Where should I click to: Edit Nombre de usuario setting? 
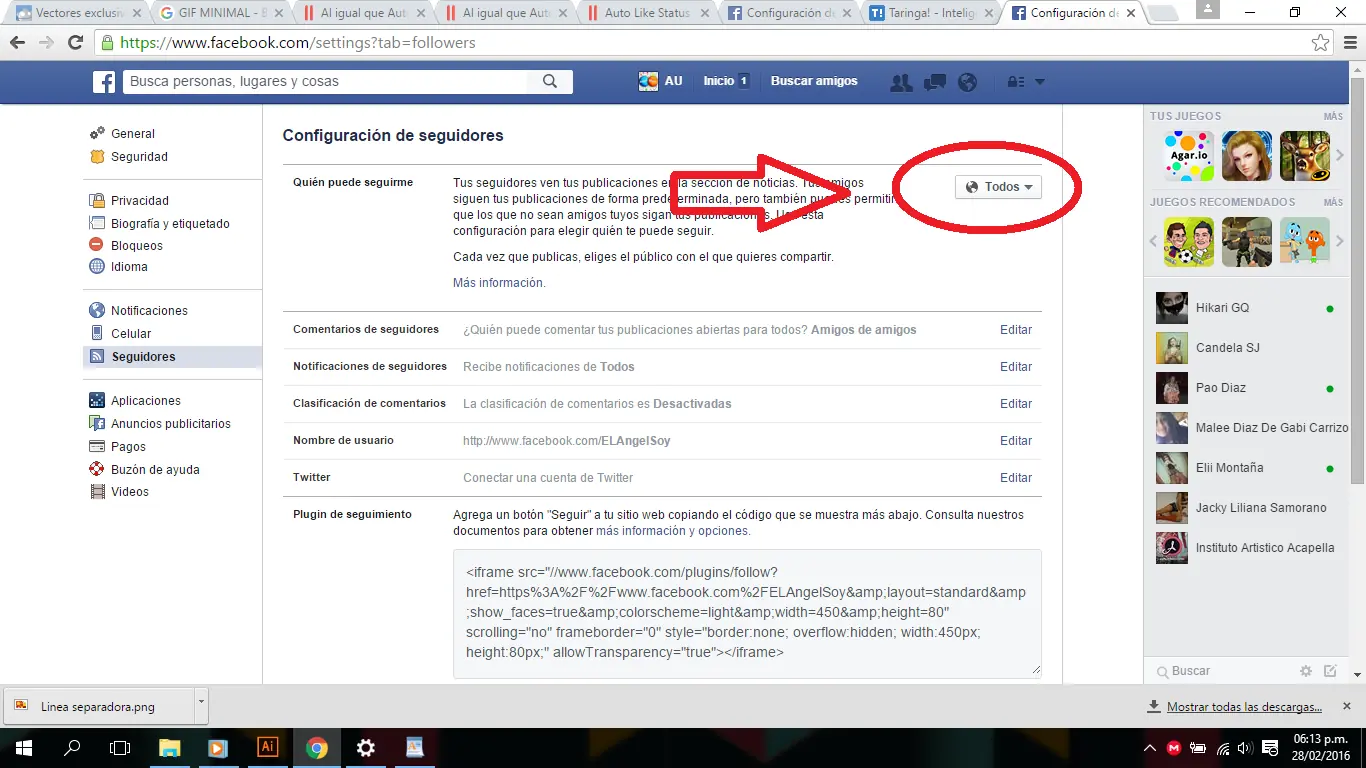[x=1016, y=441]
